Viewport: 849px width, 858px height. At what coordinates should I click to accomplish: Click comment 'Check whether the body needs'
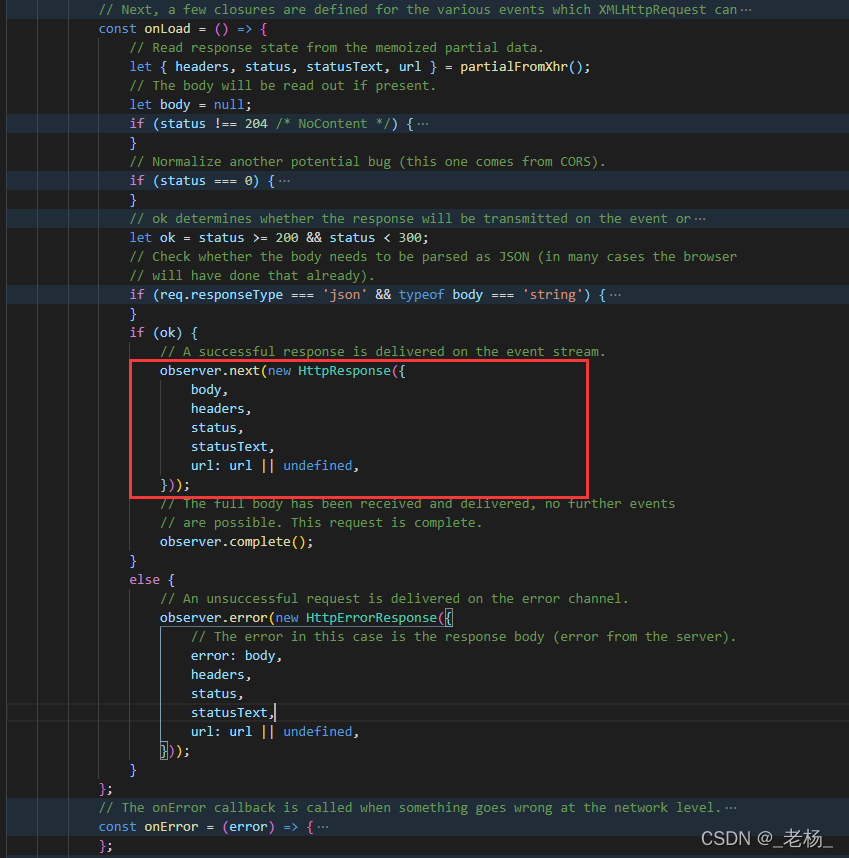pos(433,257)
